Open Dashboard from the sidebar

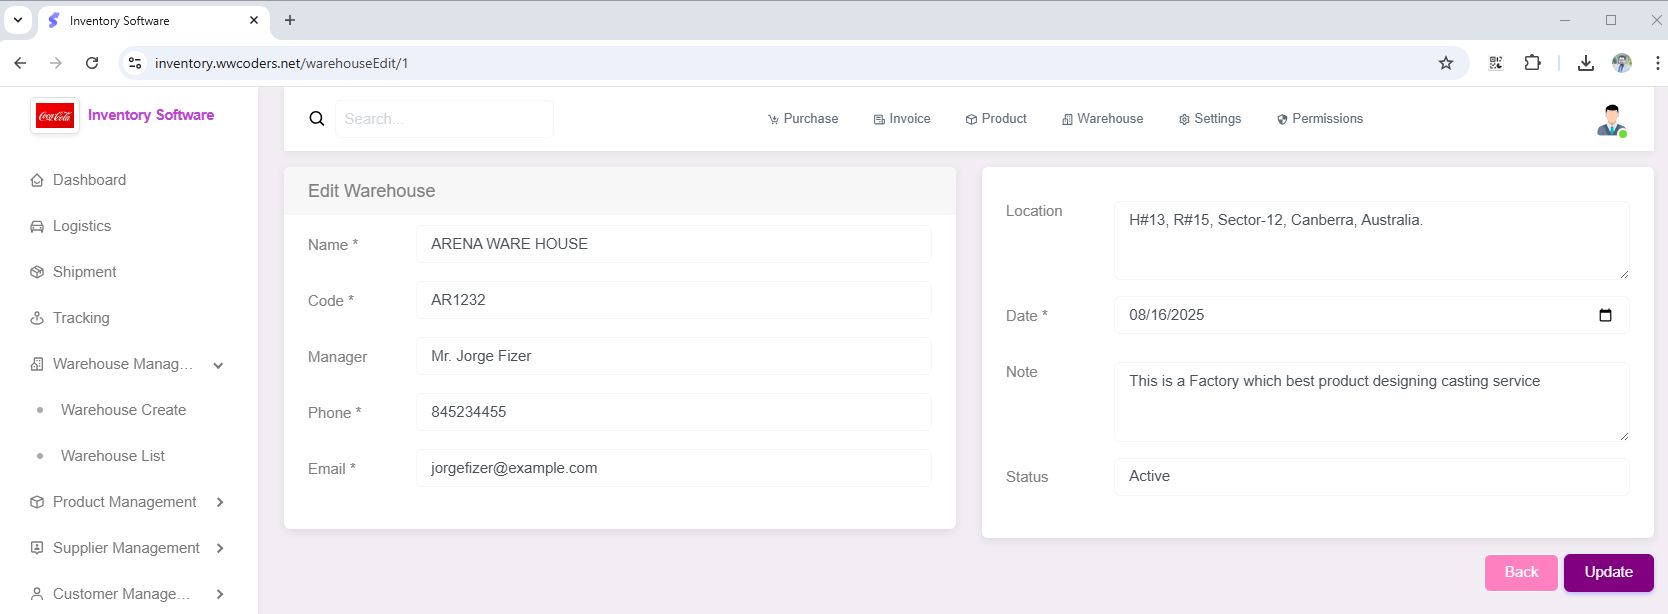(89, 180)
